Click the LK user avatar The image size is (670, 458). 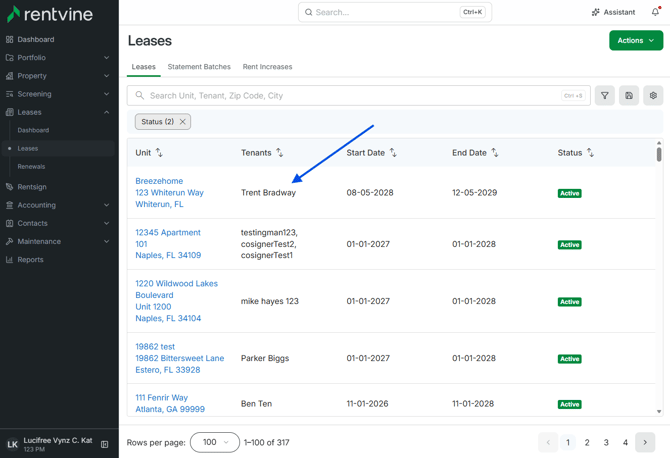(12, 444)
